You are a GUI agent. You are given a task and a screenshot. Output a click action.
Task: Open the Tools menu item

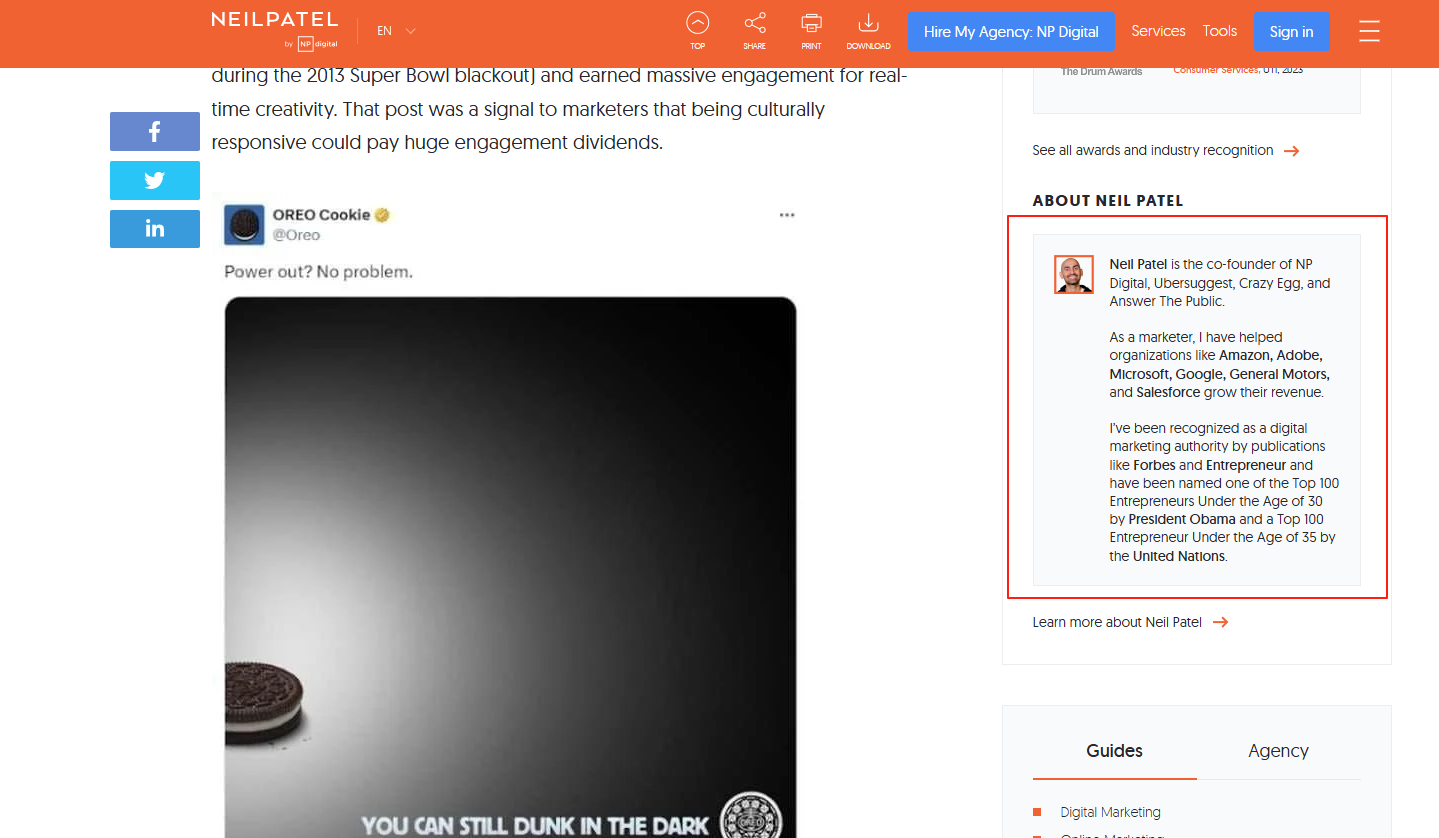point(1219,31)
